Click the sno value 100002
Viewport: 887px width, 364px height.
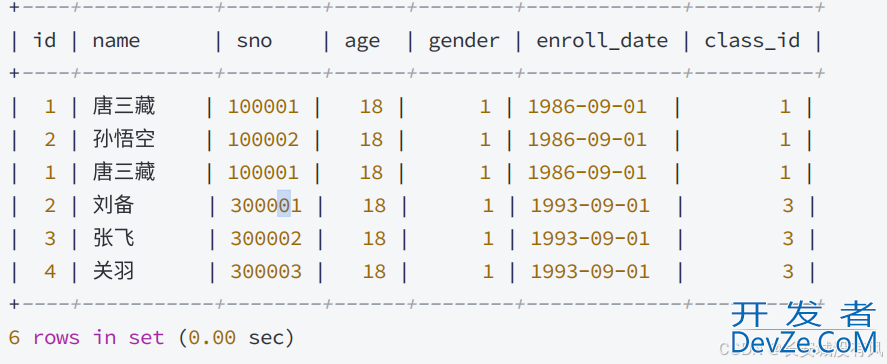tap(263, 139)
